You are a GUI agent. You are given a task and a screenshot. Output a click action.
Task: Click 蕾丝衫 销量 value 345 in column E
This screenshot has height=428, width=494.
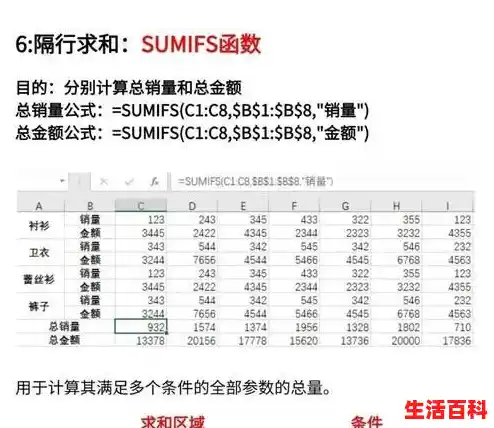coord(243,273)
